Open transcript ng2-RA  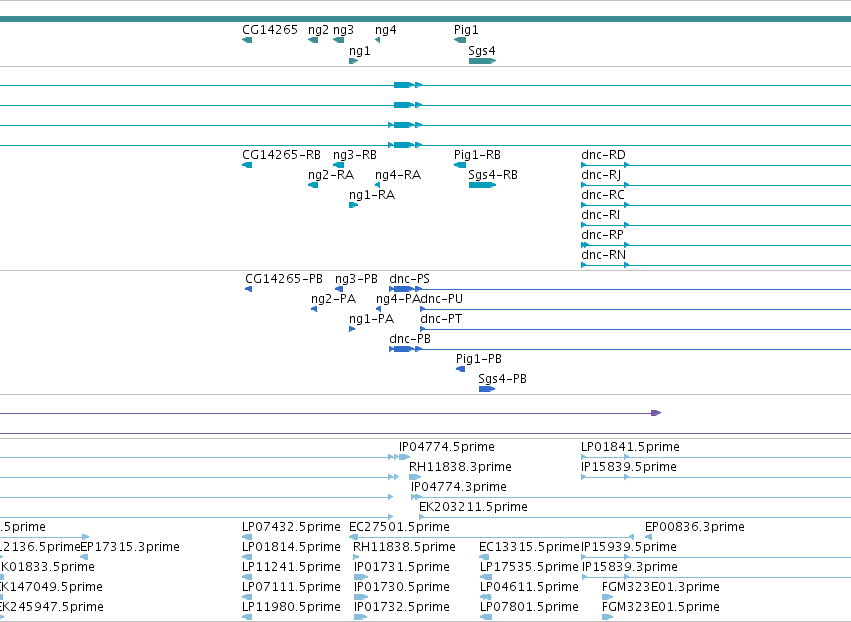click(331, 175)
